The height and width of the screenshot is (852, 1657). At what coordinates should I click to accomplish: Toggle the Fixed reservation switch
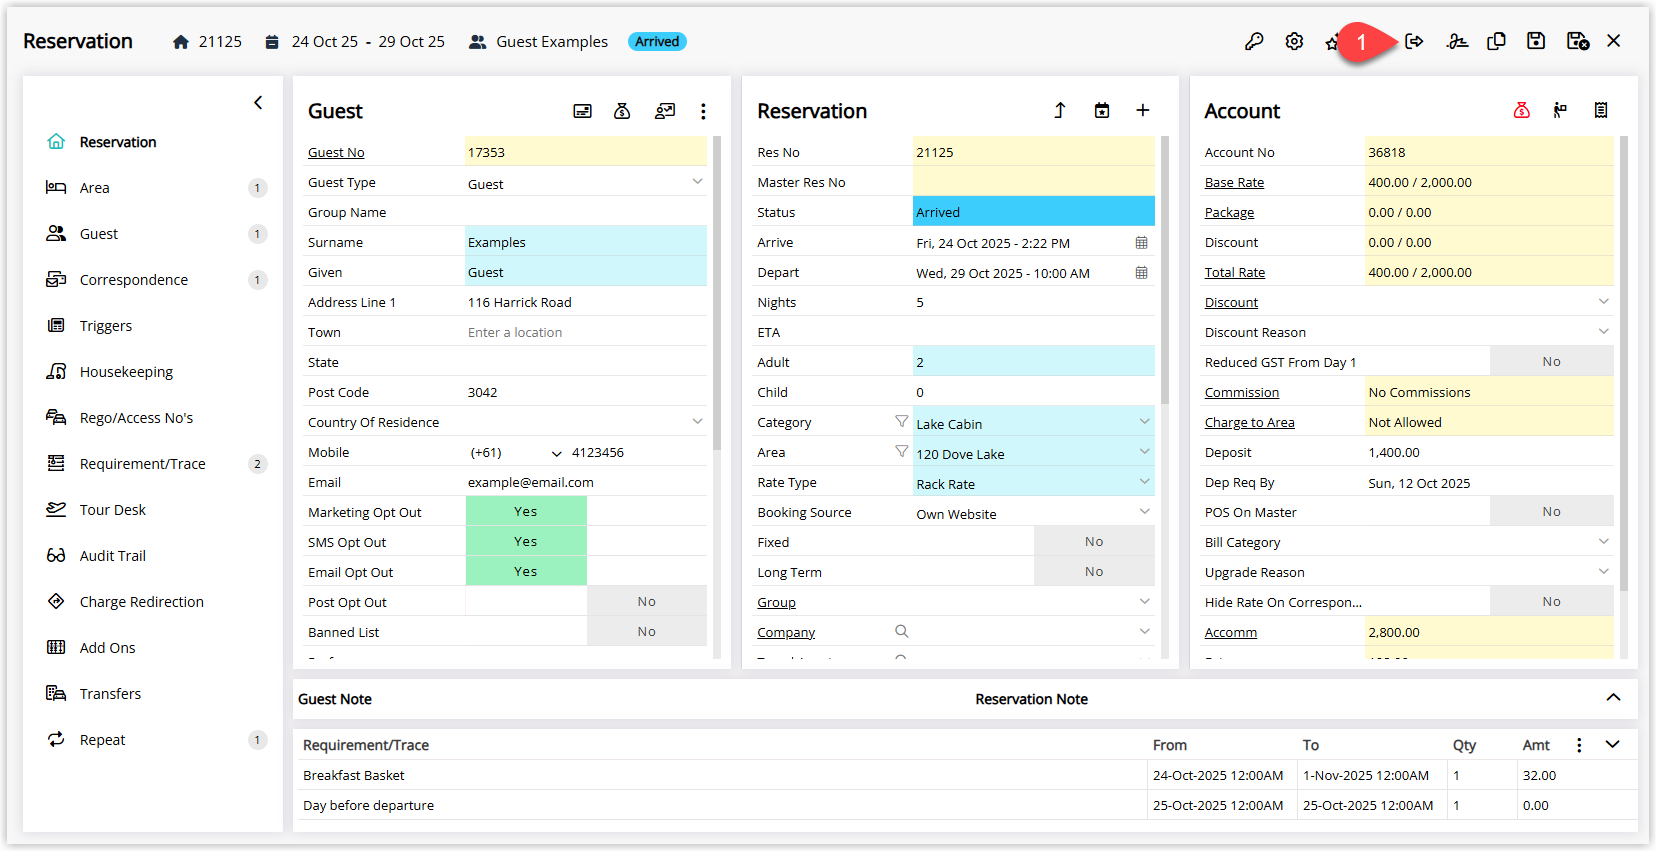1094,541
